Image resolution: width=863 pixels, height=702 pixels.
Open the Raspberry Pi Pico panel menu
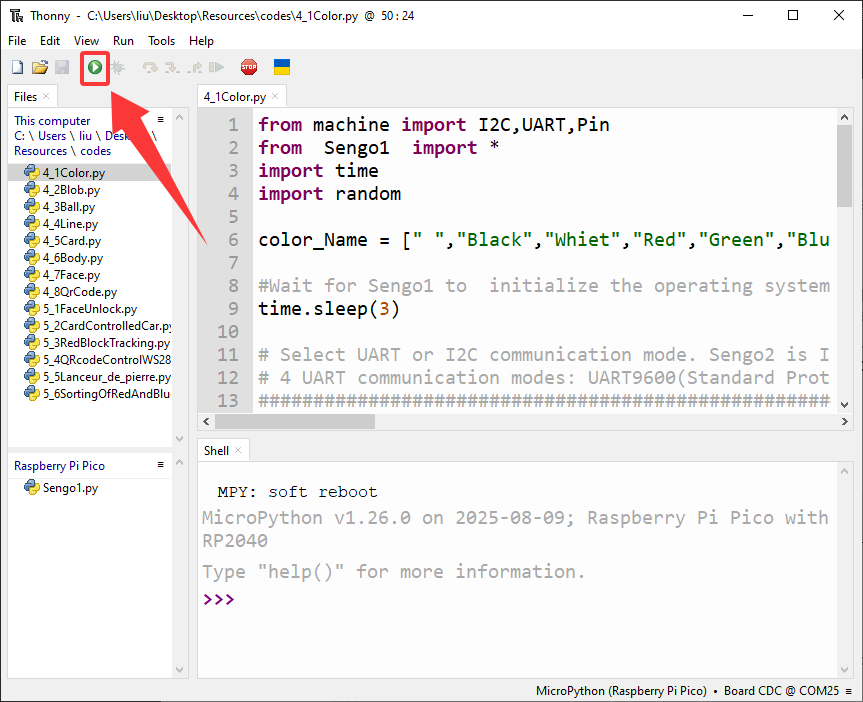[x=161, y=465]
